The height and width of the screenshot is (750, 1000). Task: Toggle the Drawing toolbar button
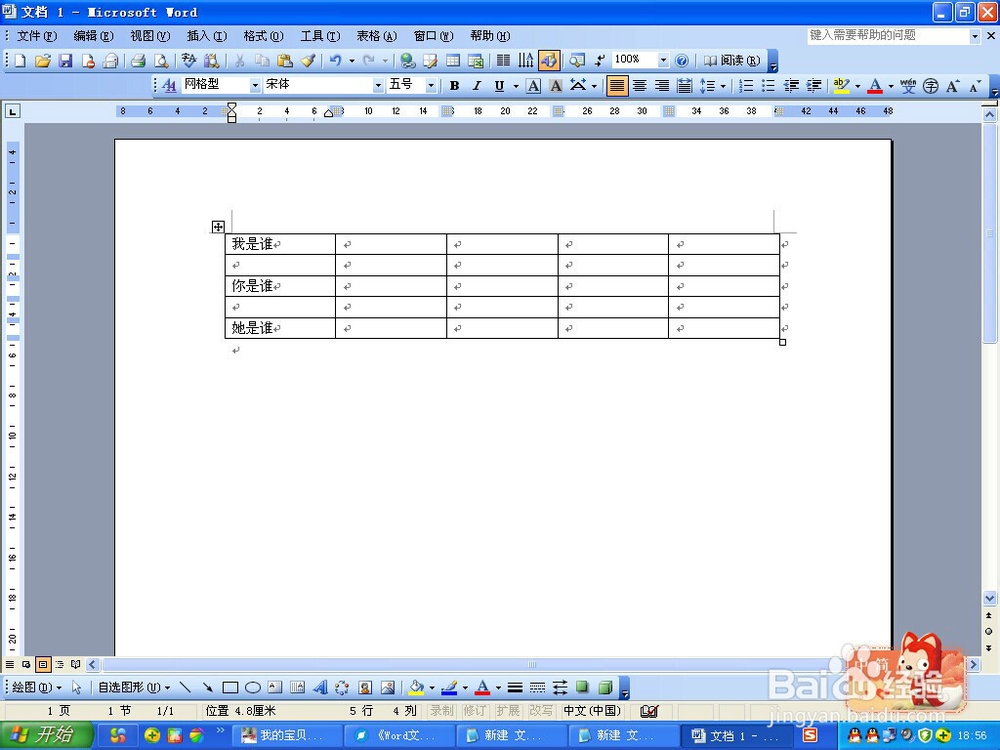pos(548,61)
